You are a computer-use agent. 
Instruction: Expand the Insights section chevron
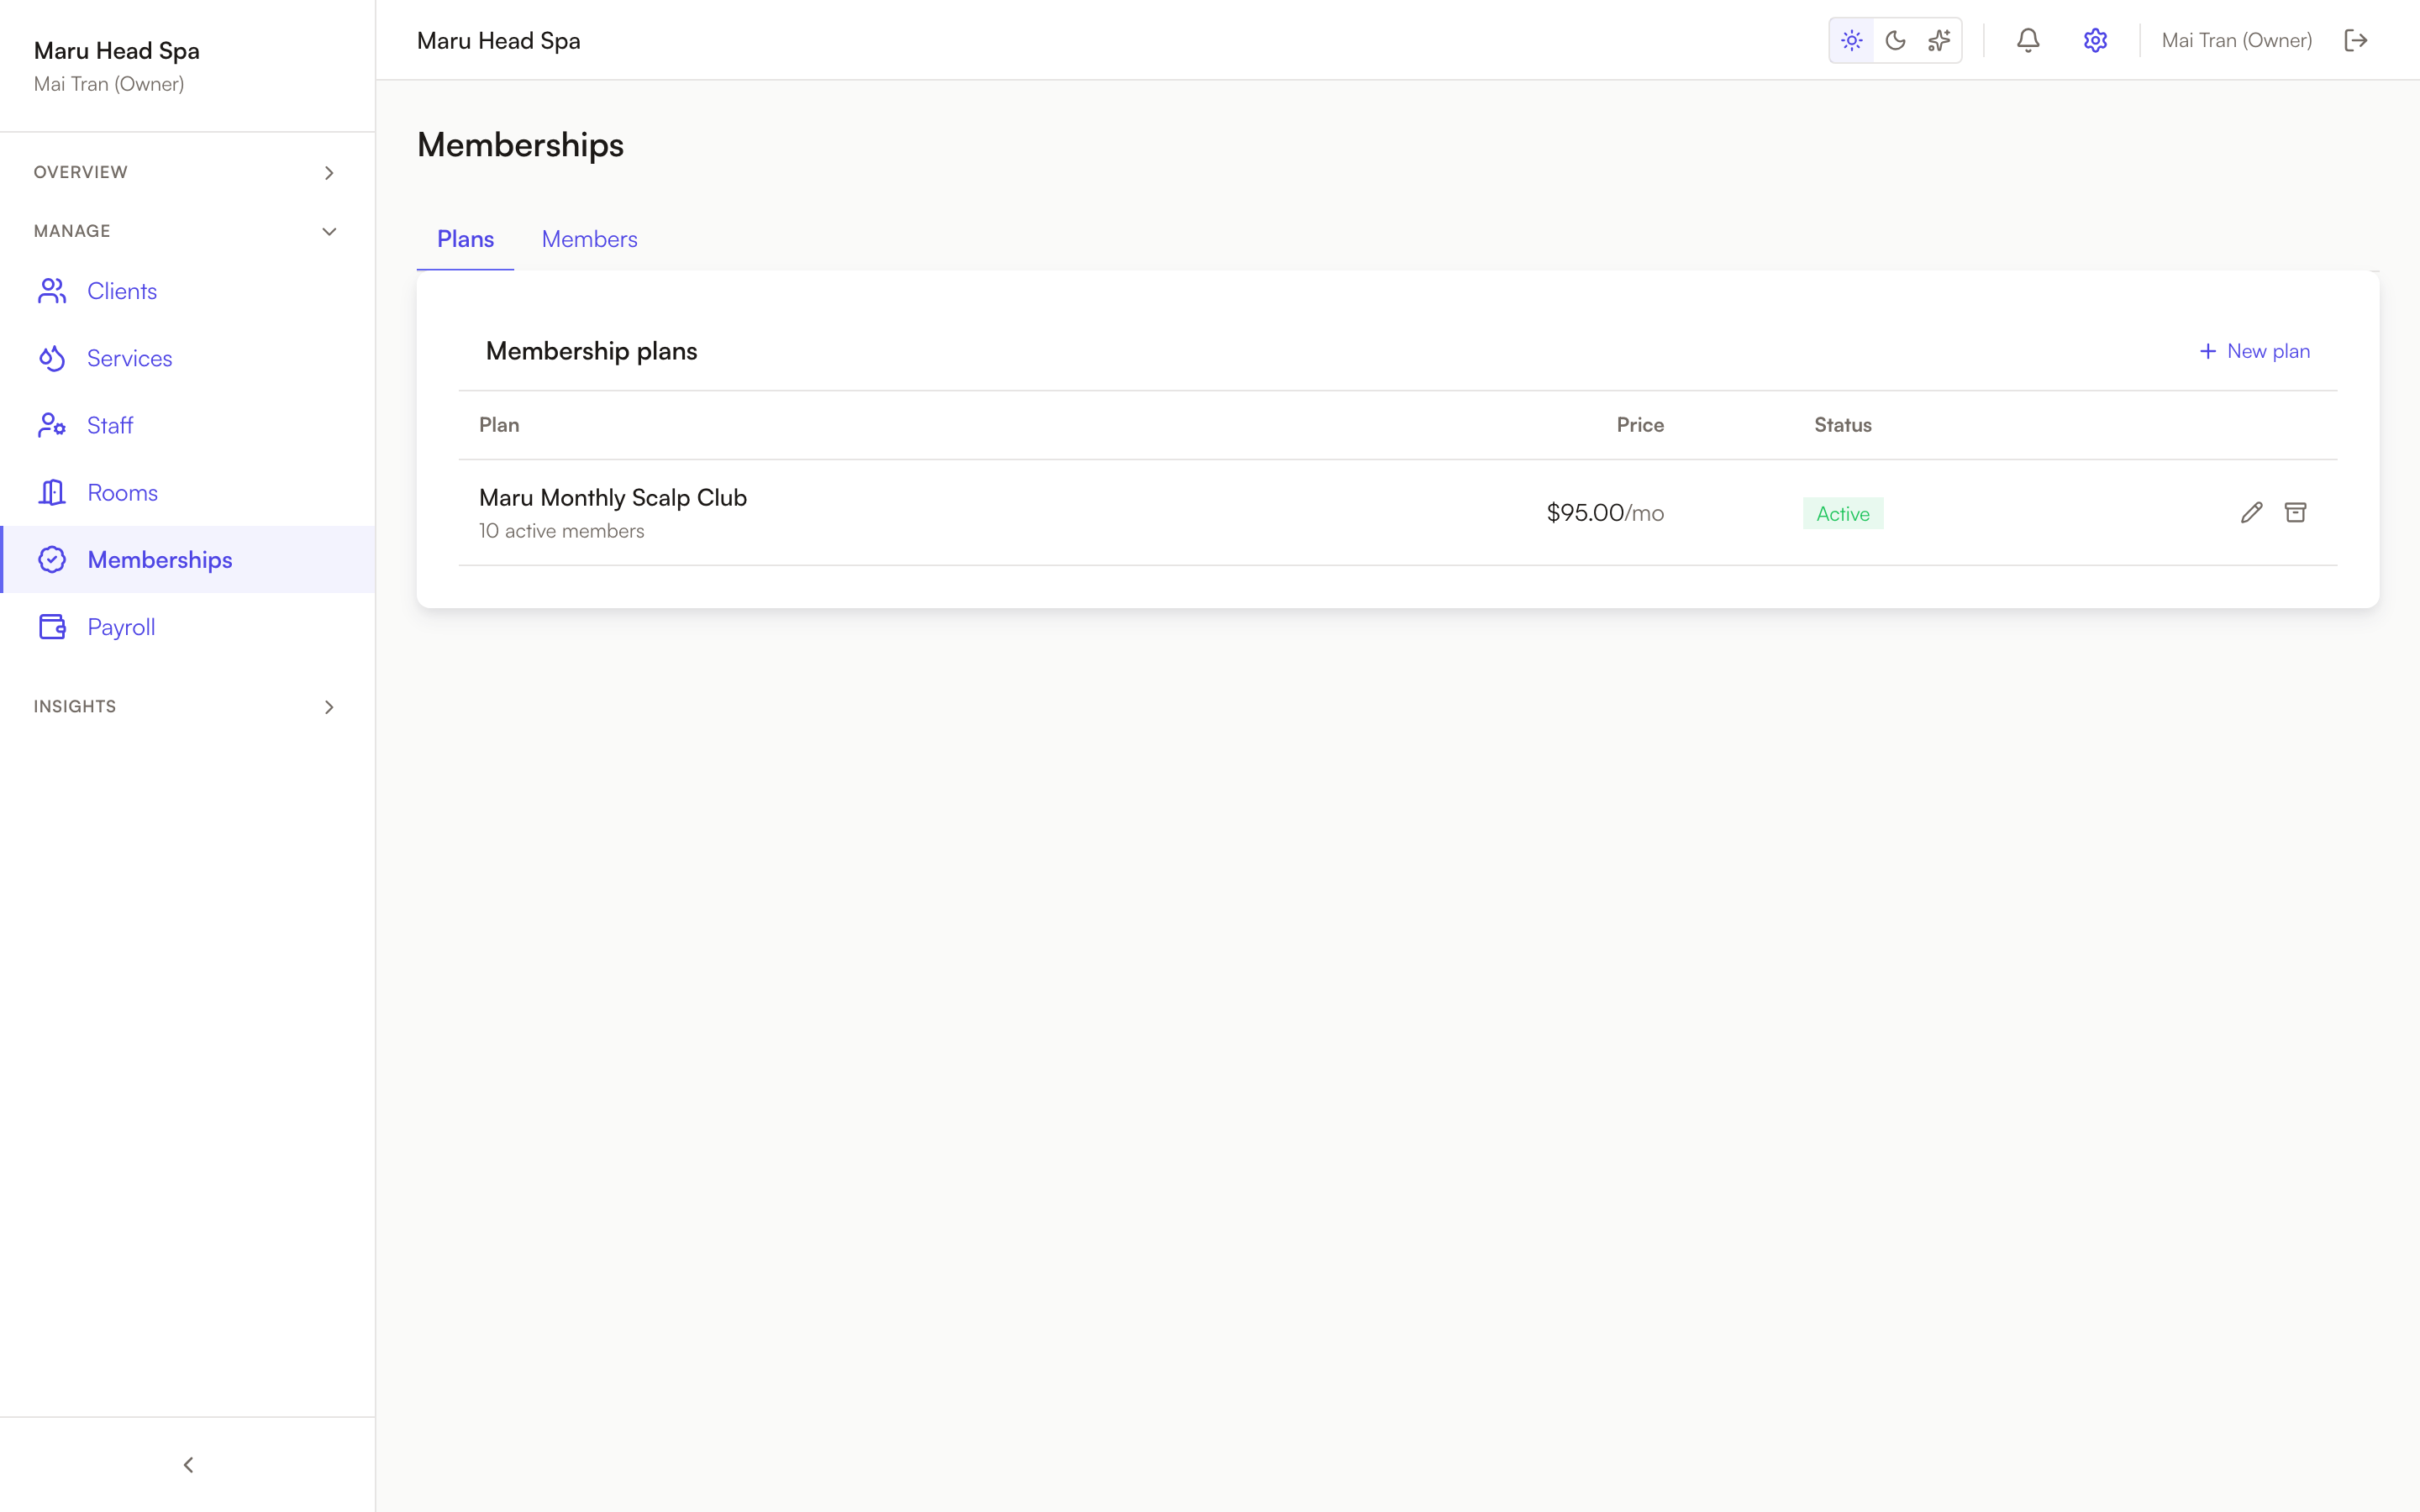pos(329,707)
